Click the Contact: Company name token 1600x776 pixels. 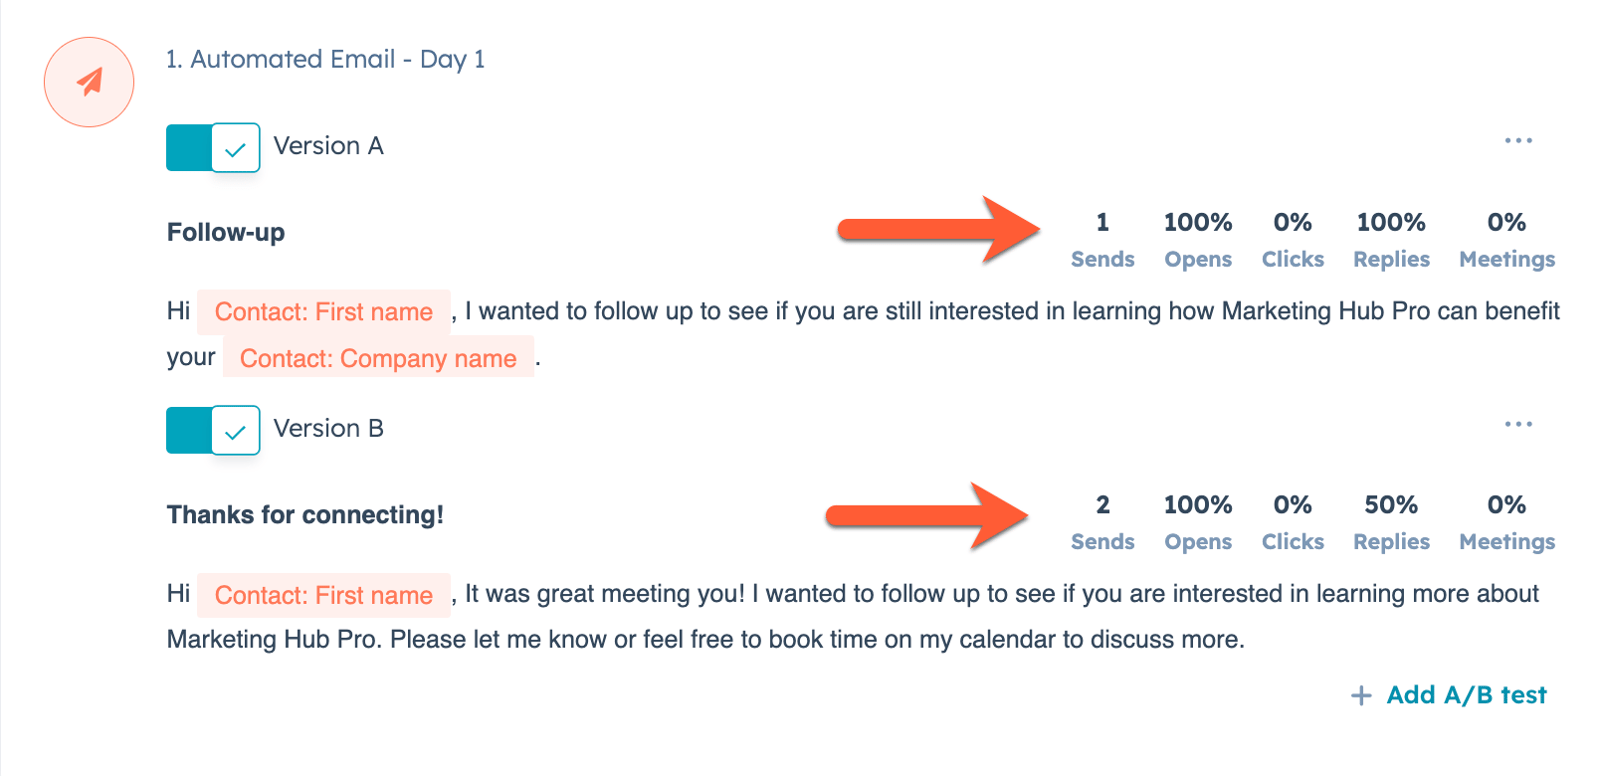[378, 358]
